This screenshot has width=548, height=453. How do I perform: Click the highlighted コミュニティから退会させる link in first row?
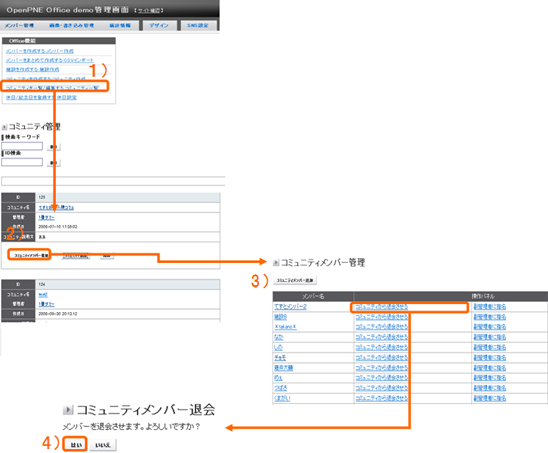coord(382,307)
